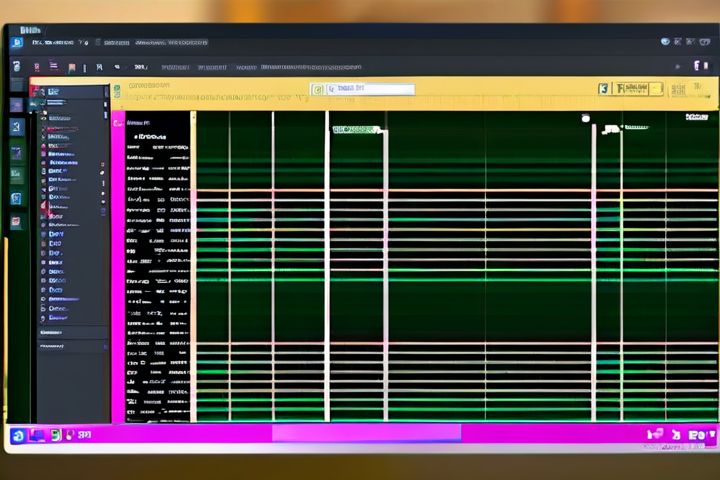Open the blue Start icon on the taskbar

18,435
